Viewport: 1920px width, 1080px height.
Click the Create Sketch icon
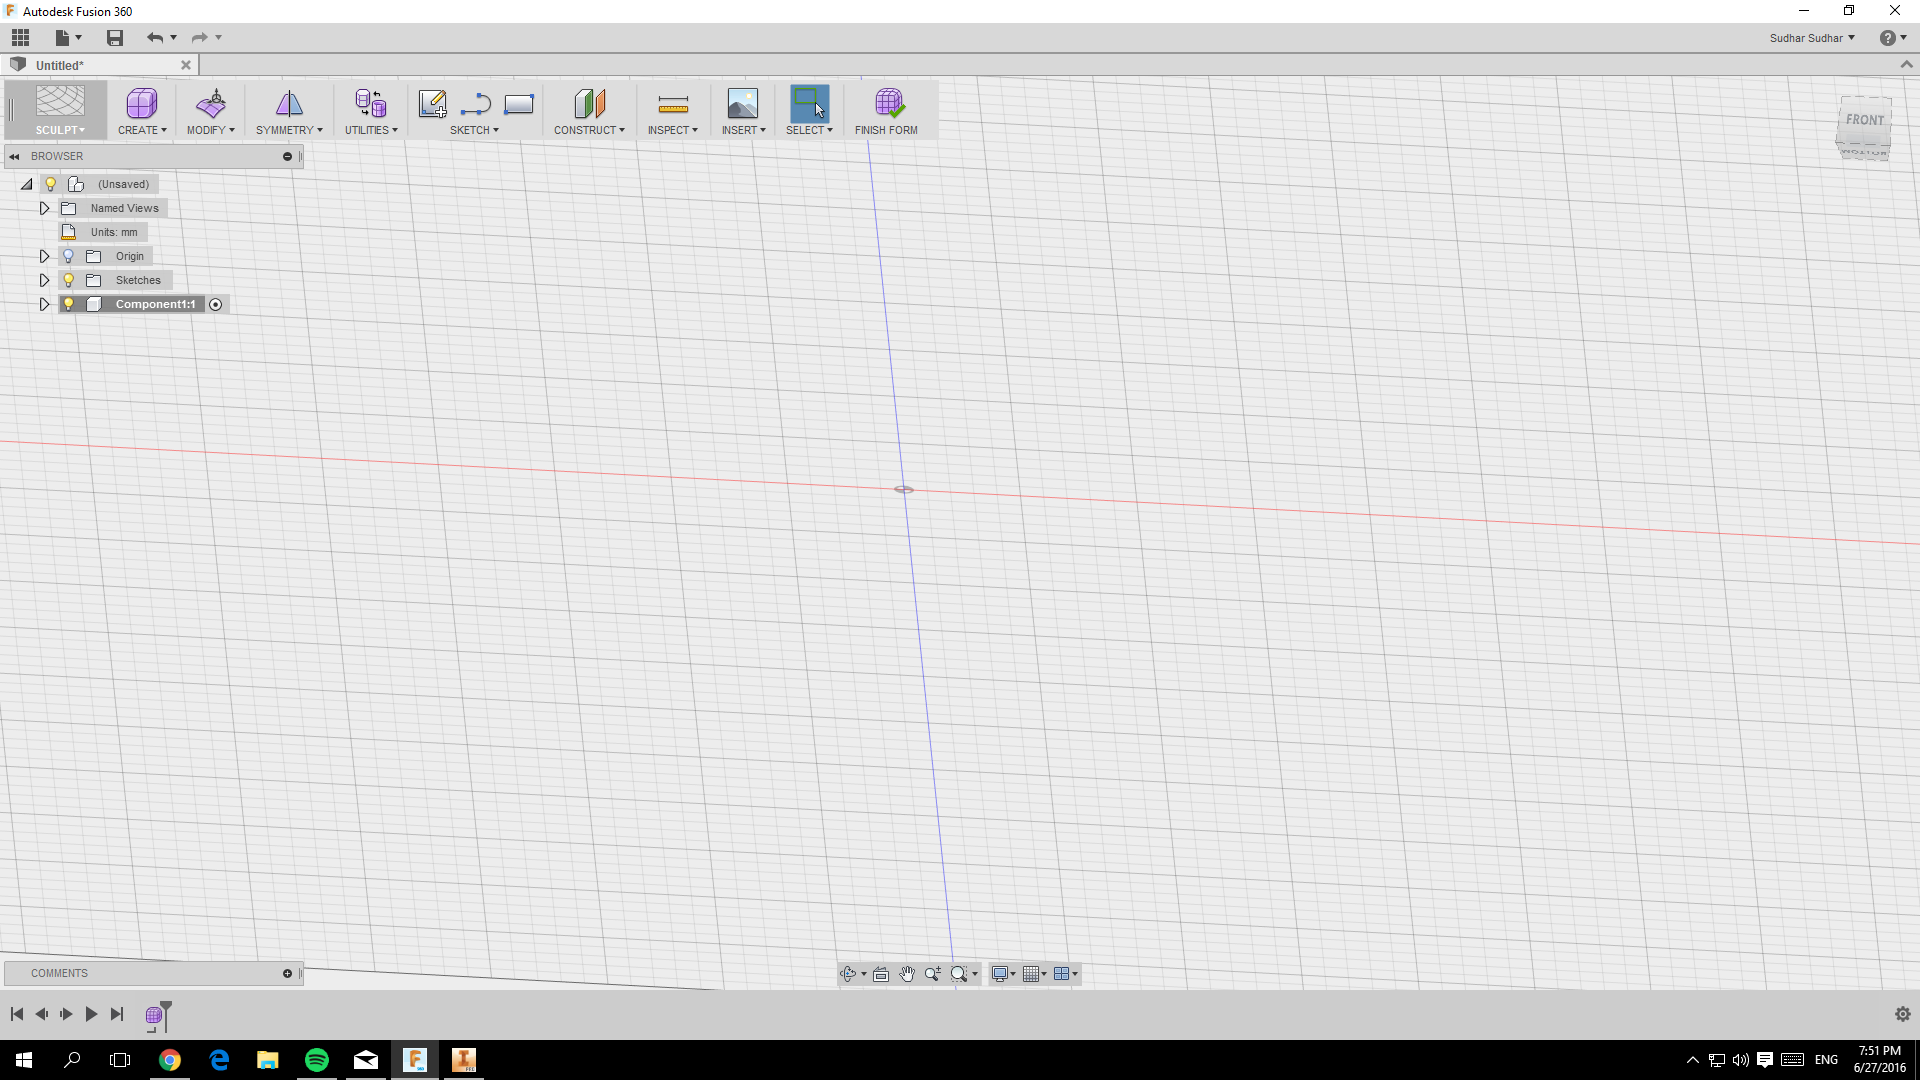(432, 103)
